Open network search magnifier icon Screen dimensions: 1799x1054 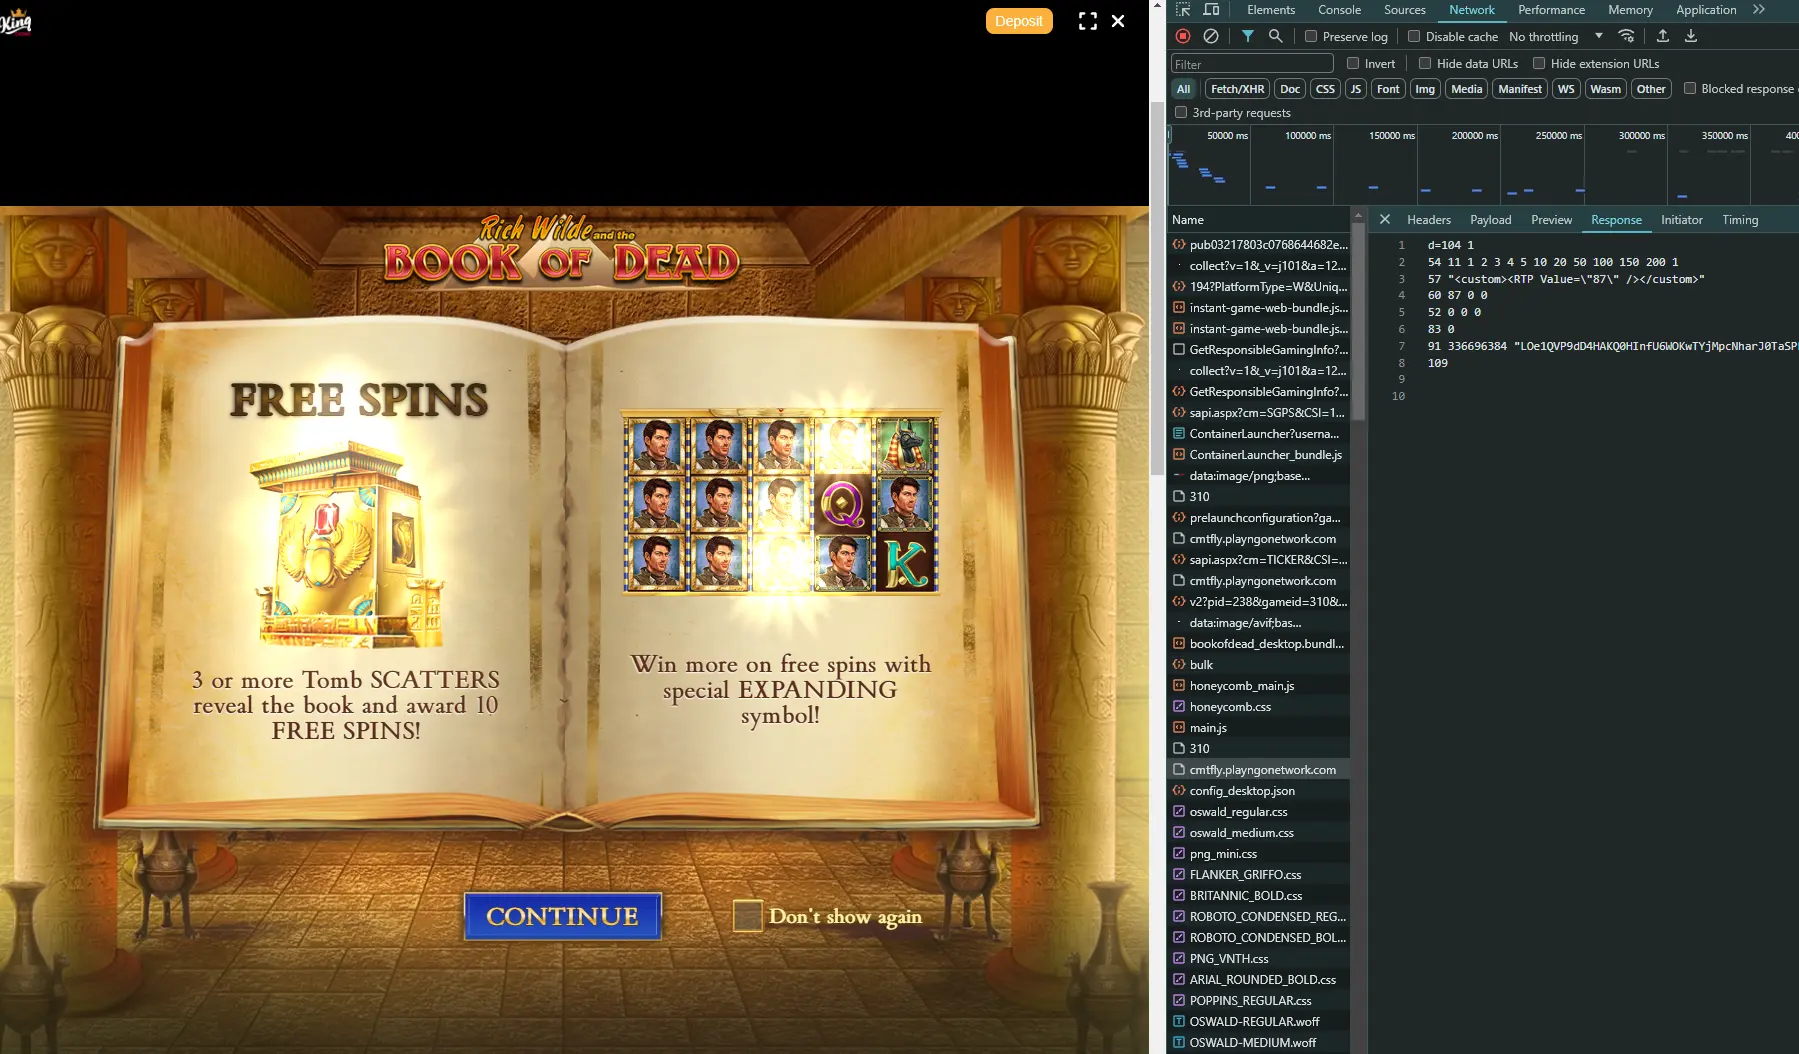tap(1276, 36)
